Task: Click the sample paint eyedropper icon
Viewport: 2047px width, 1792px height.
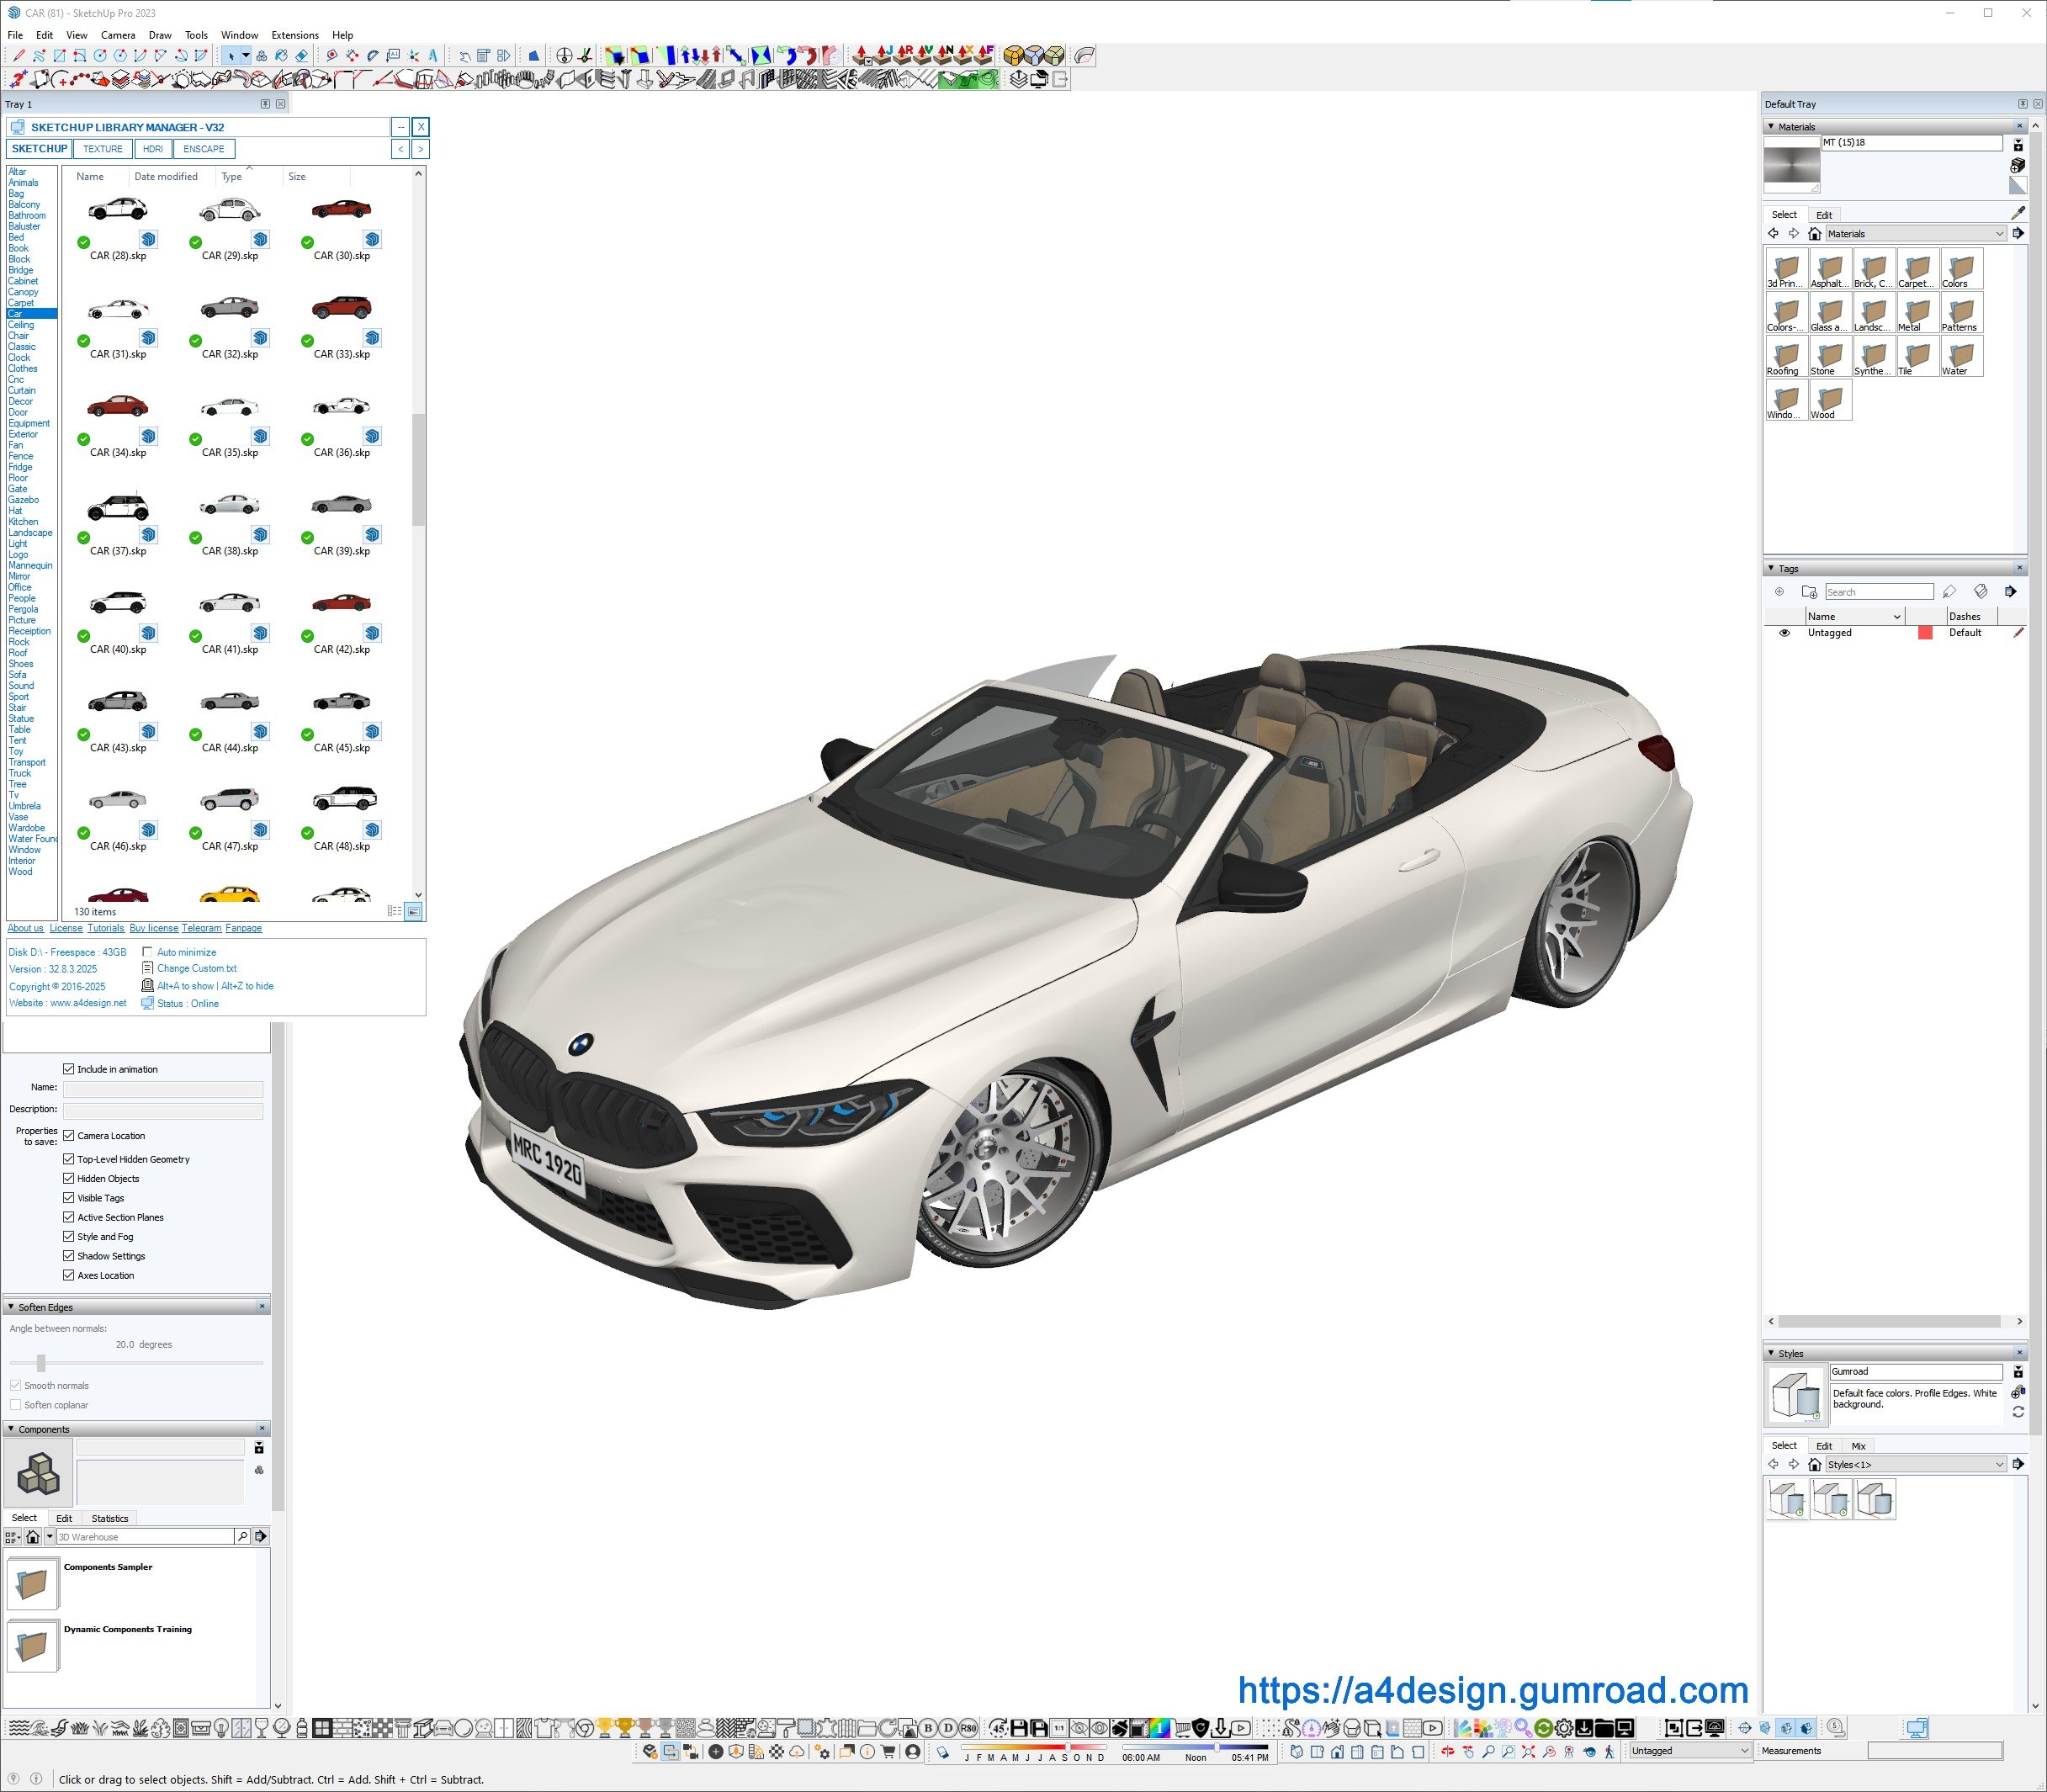Action: (2018, 212)
